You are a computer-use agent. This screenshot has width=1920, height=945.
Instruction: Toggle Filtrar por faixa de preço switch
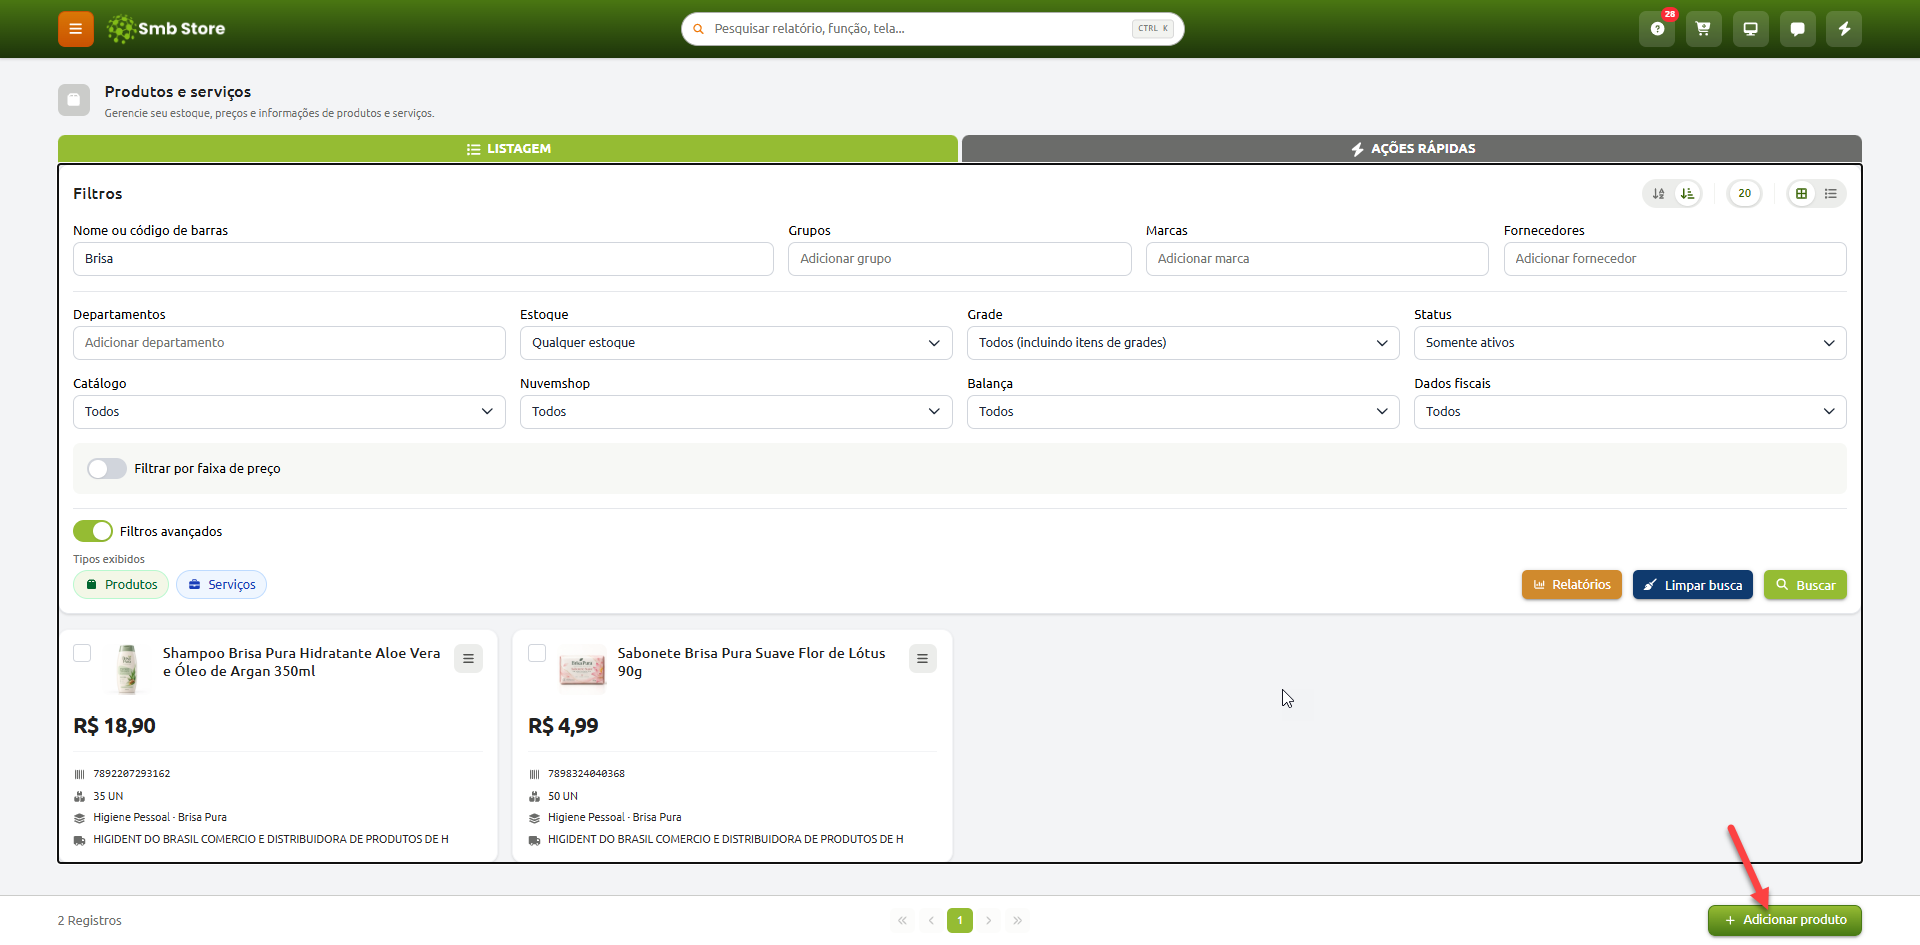point(107,469)
